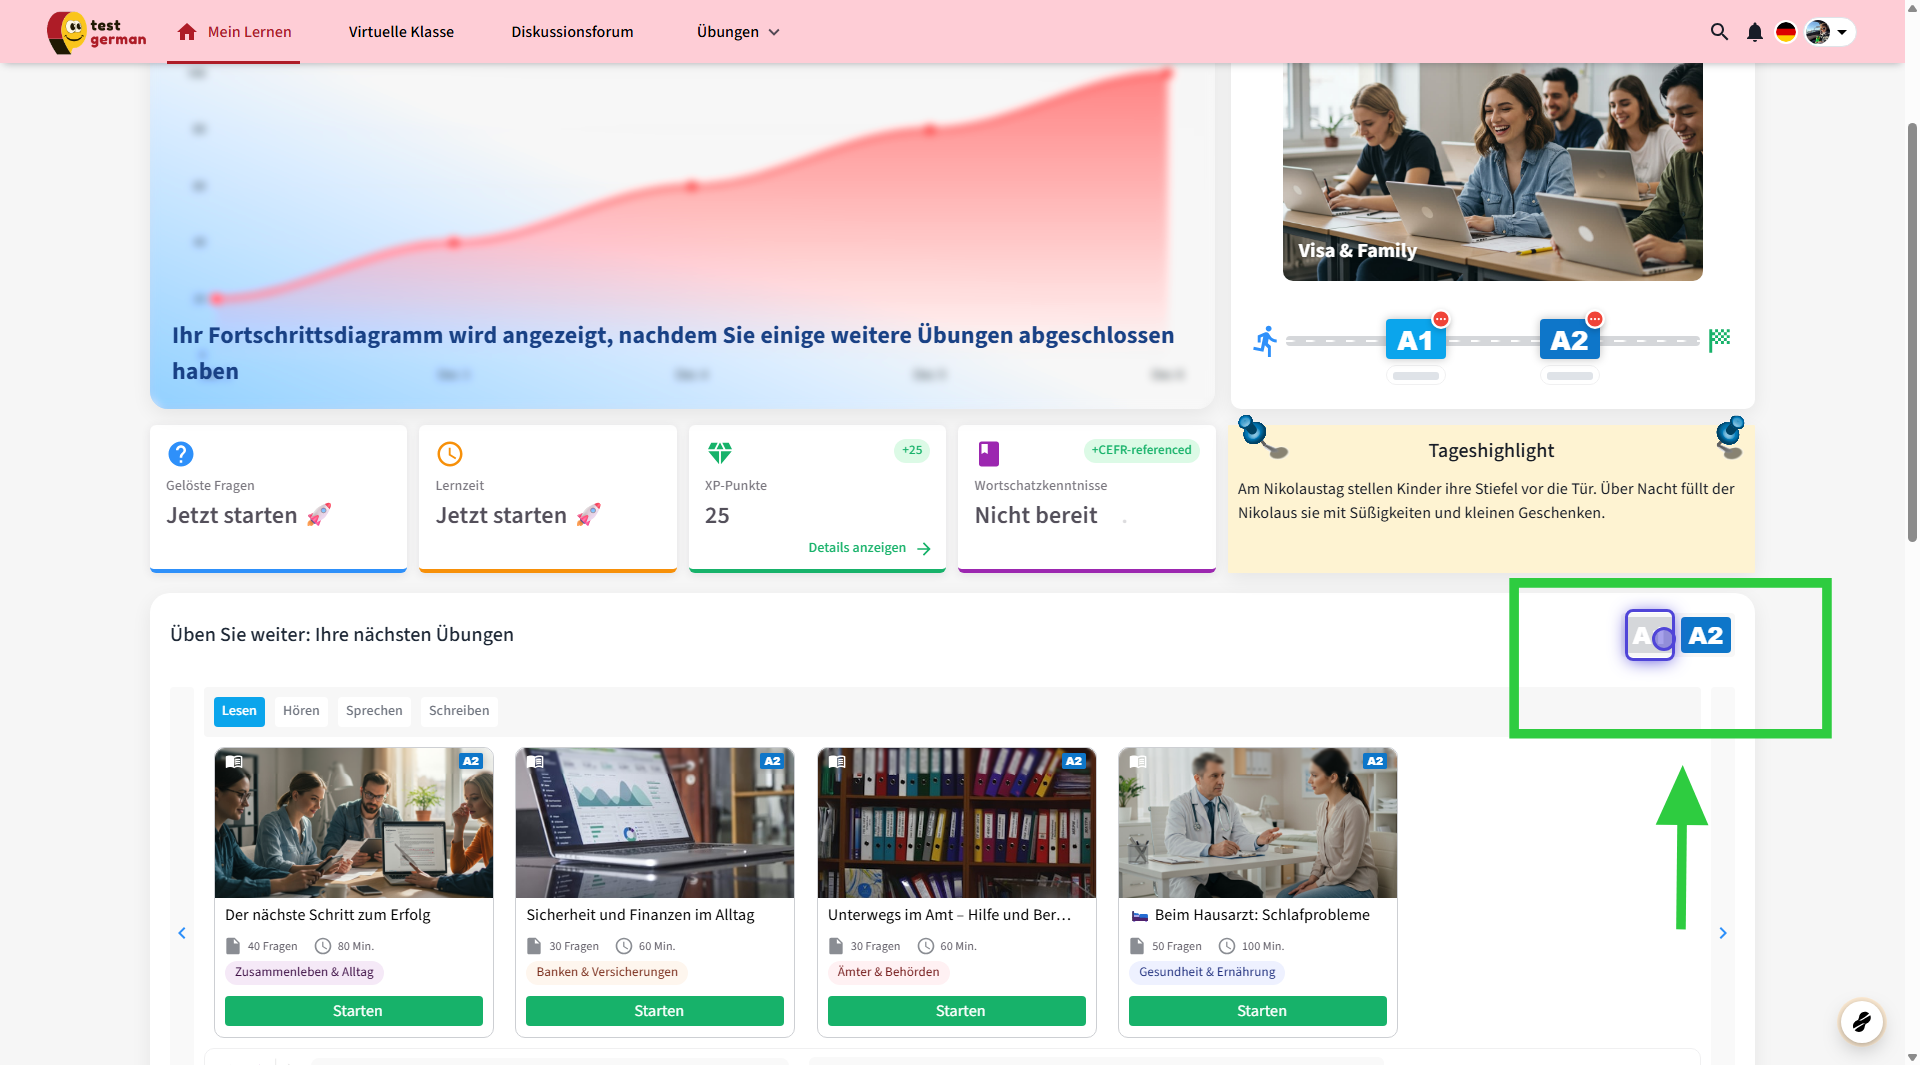Screen dimensions: 1920x1065
Task: Go to Diskussionsforum
Action: (572, 32)
